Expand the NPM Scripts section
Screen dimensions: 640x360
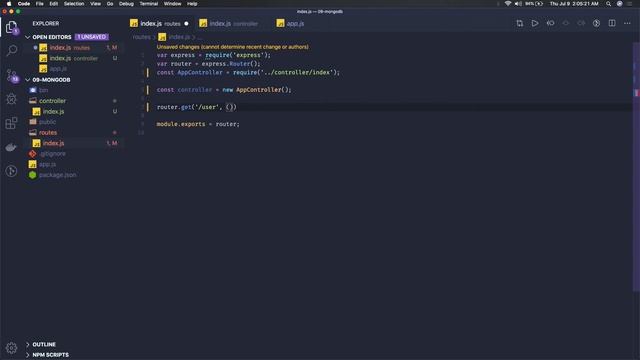(28, 355)
